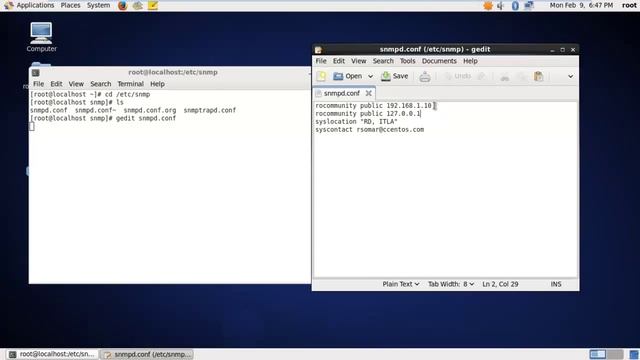Launch Firefox from the top panel

122,5
